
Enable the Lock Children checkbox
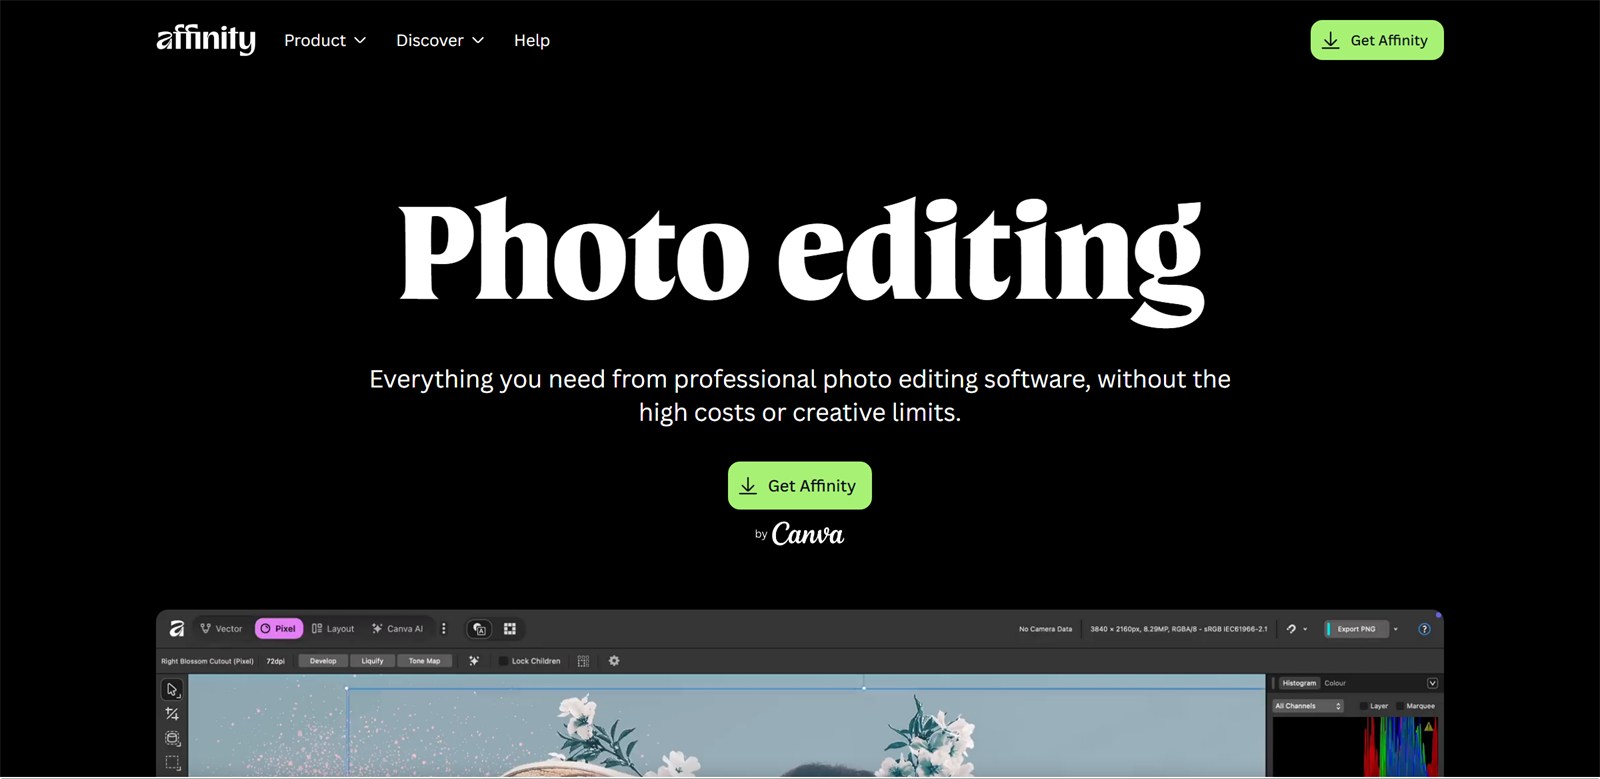(x=503, y=661)
